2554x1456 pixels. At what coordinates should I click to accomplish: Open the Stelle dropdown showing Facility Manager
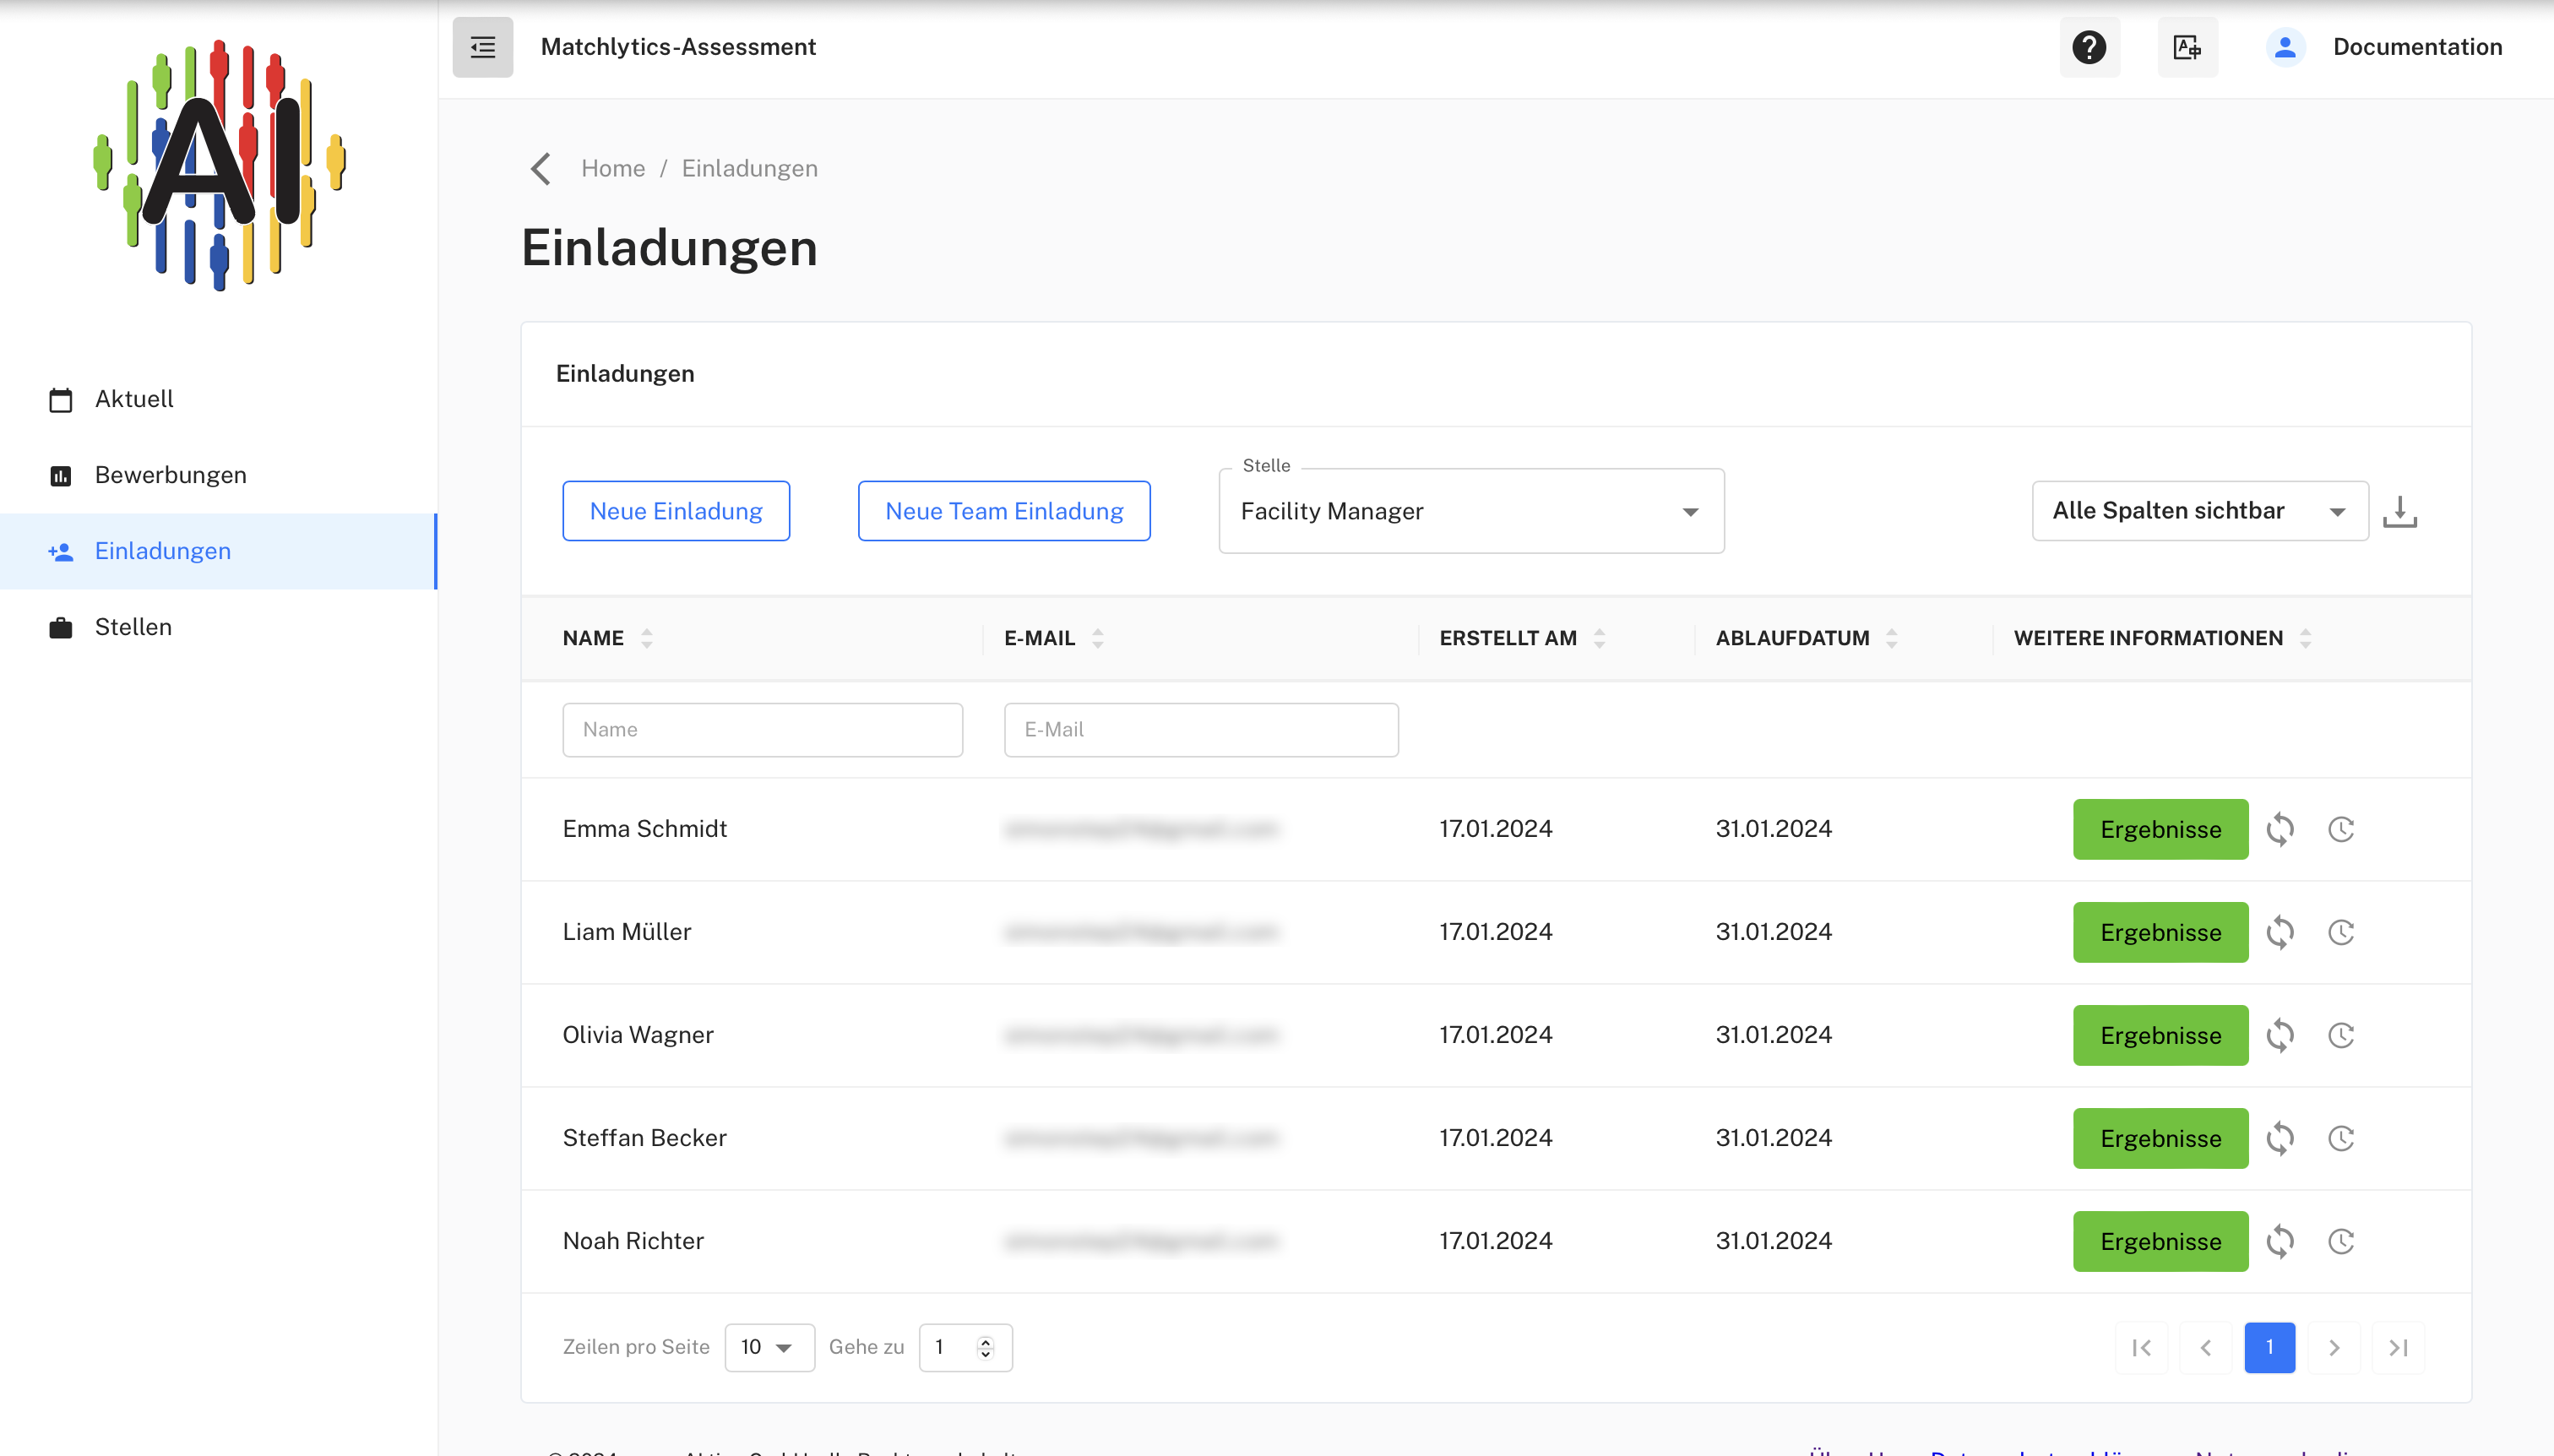coord(1471,511)
